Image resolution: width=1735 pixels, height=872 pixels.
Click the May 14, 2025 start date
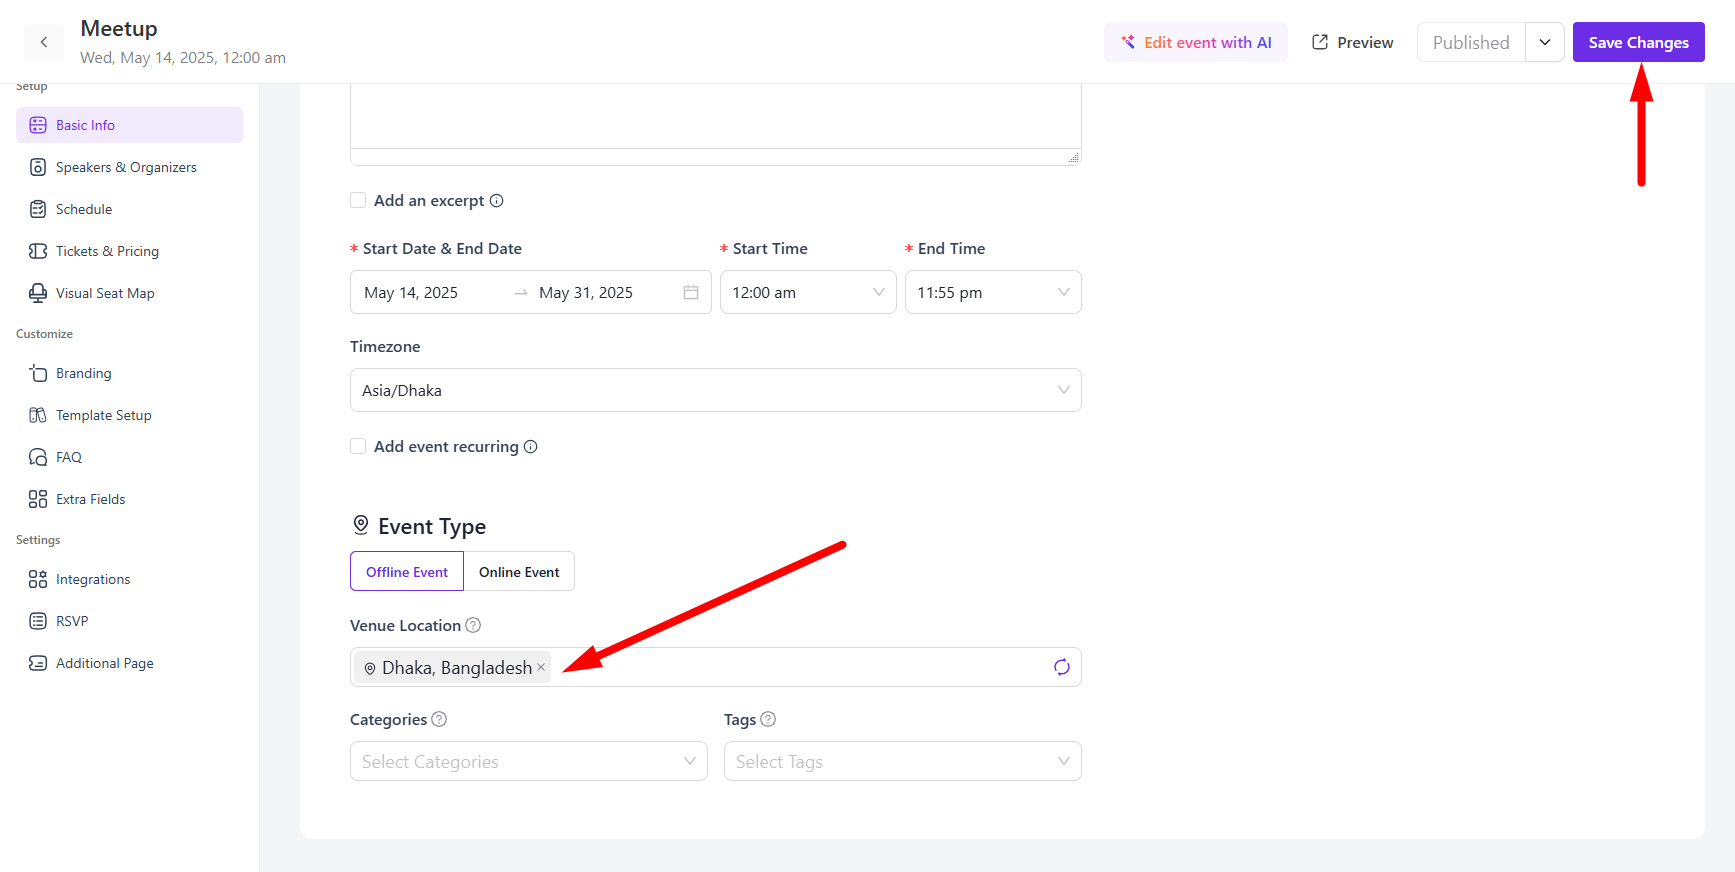pyautogui.click(x=411, y=292)
